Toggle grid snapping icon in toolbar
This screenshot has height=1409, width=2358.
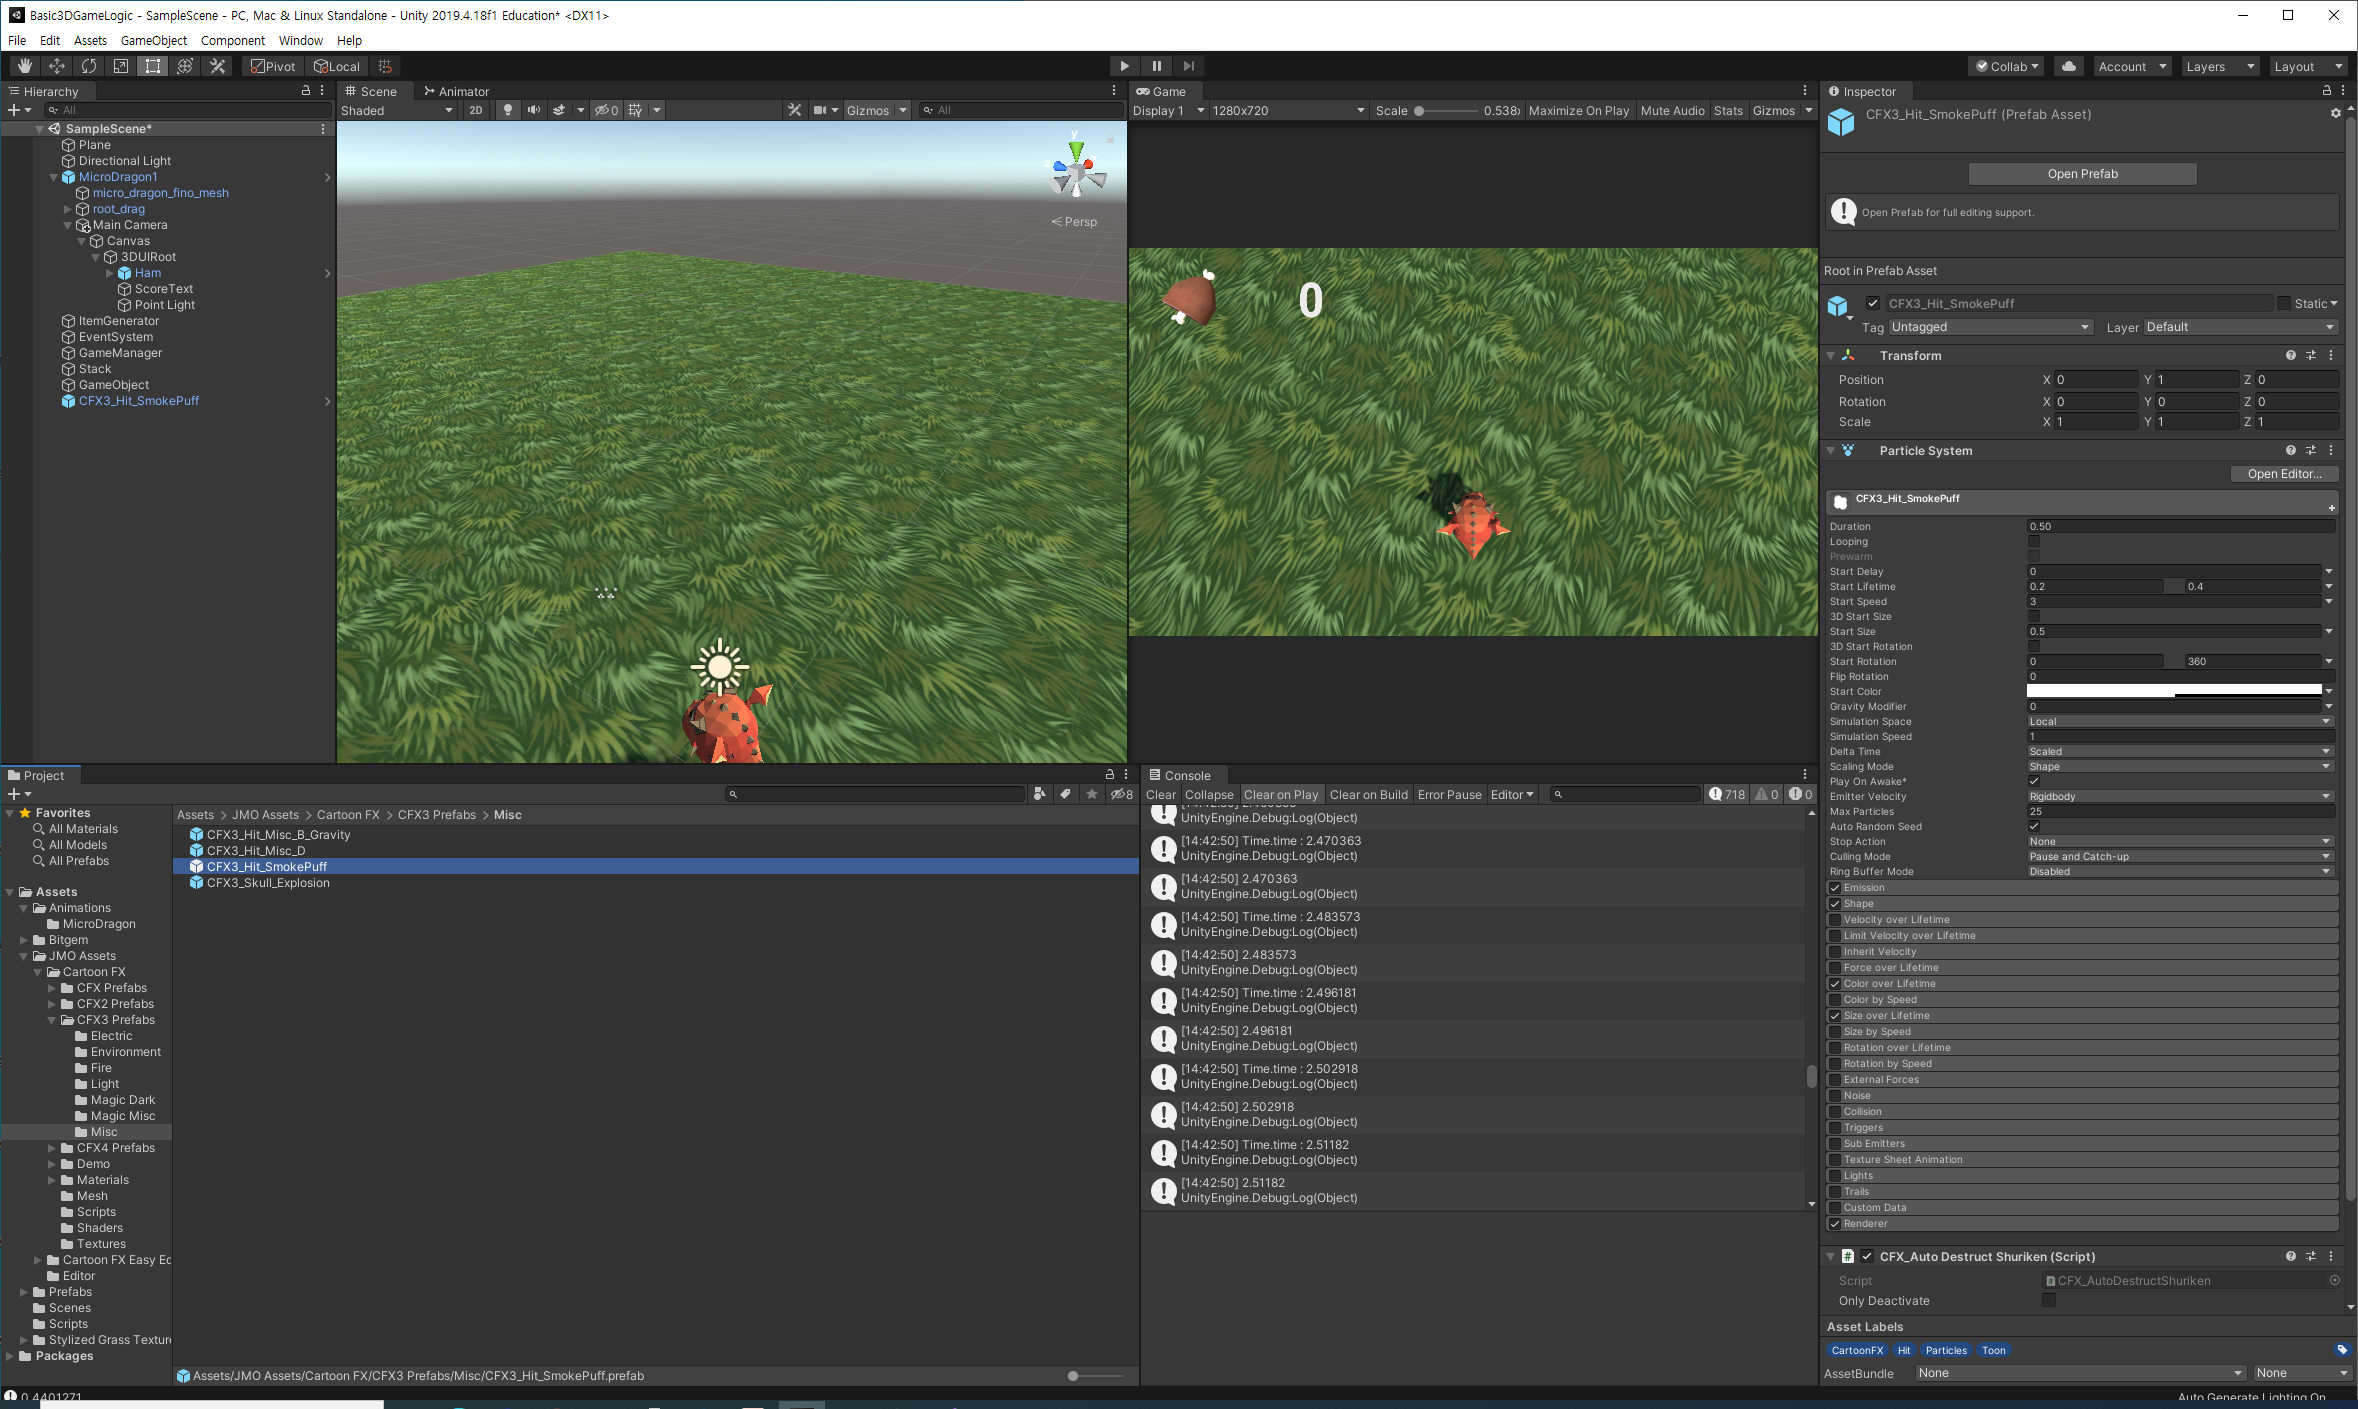tap(385, 66)
